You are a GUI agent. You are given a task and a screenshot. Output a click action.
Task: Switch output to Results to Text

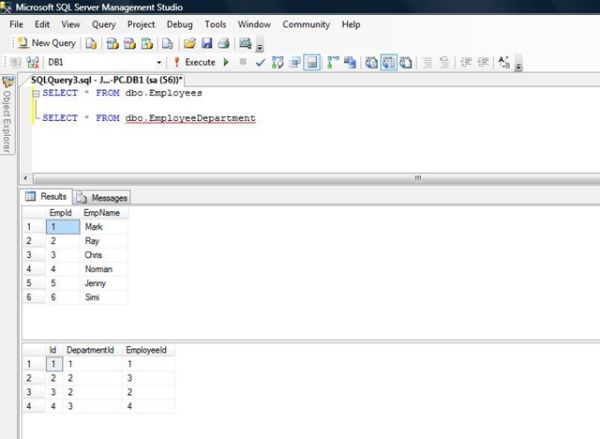[371, 62]
